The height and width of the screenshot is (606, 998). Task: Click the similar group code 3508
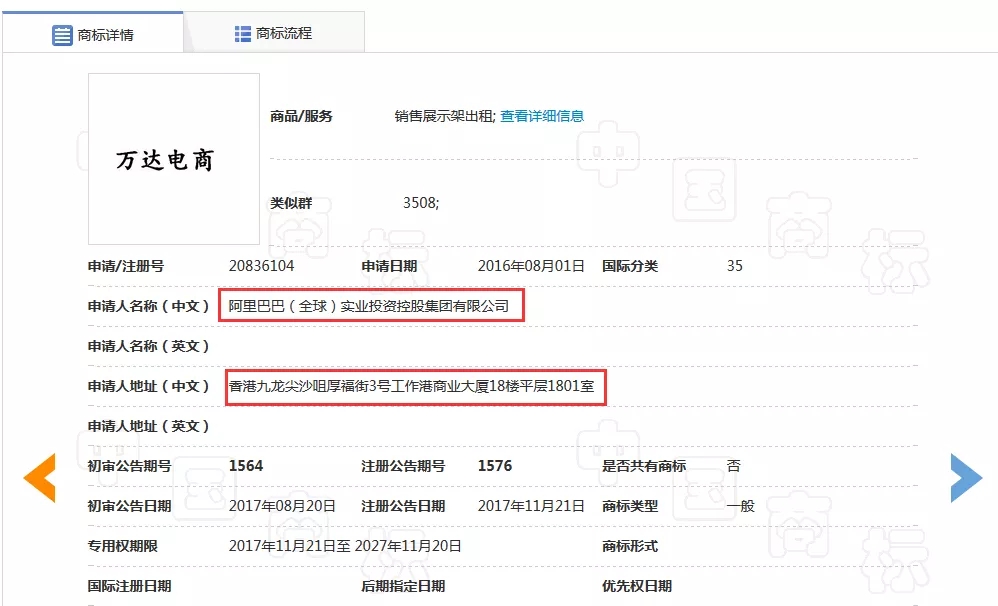(x=420, y=202)
